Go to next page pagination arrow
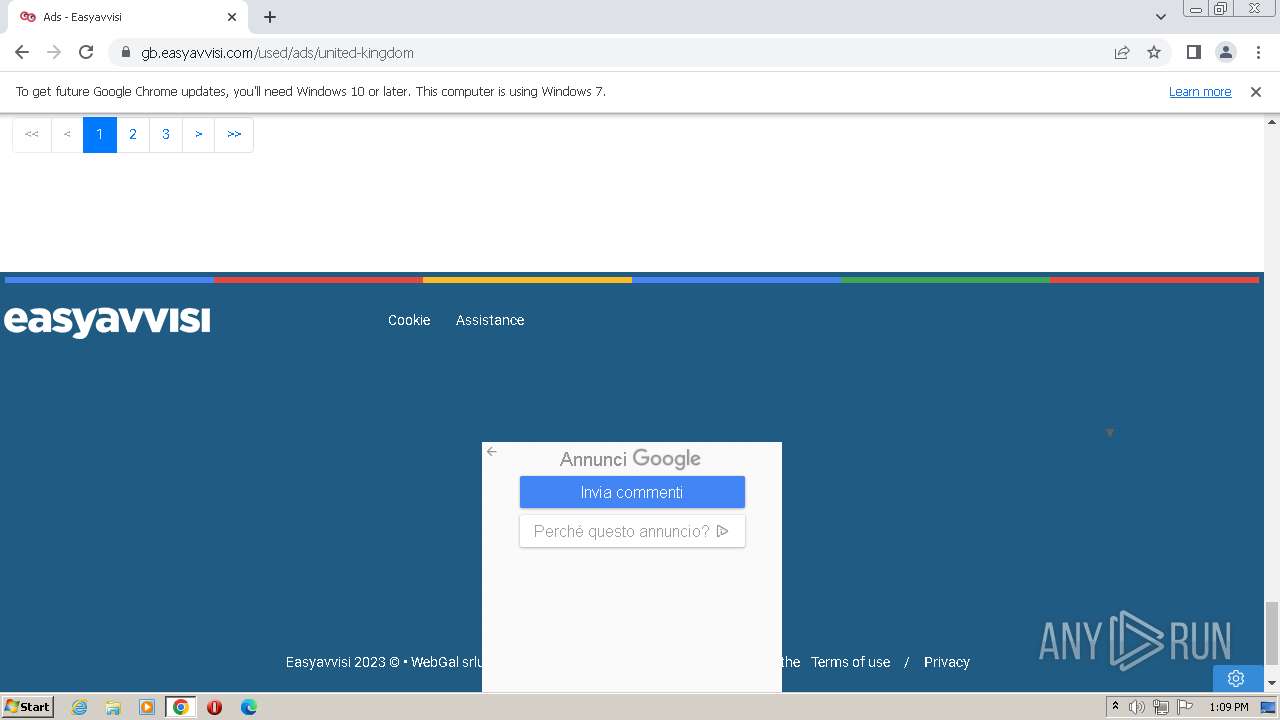This screenshot has width=1280, height=720. [x=199, y=134]
